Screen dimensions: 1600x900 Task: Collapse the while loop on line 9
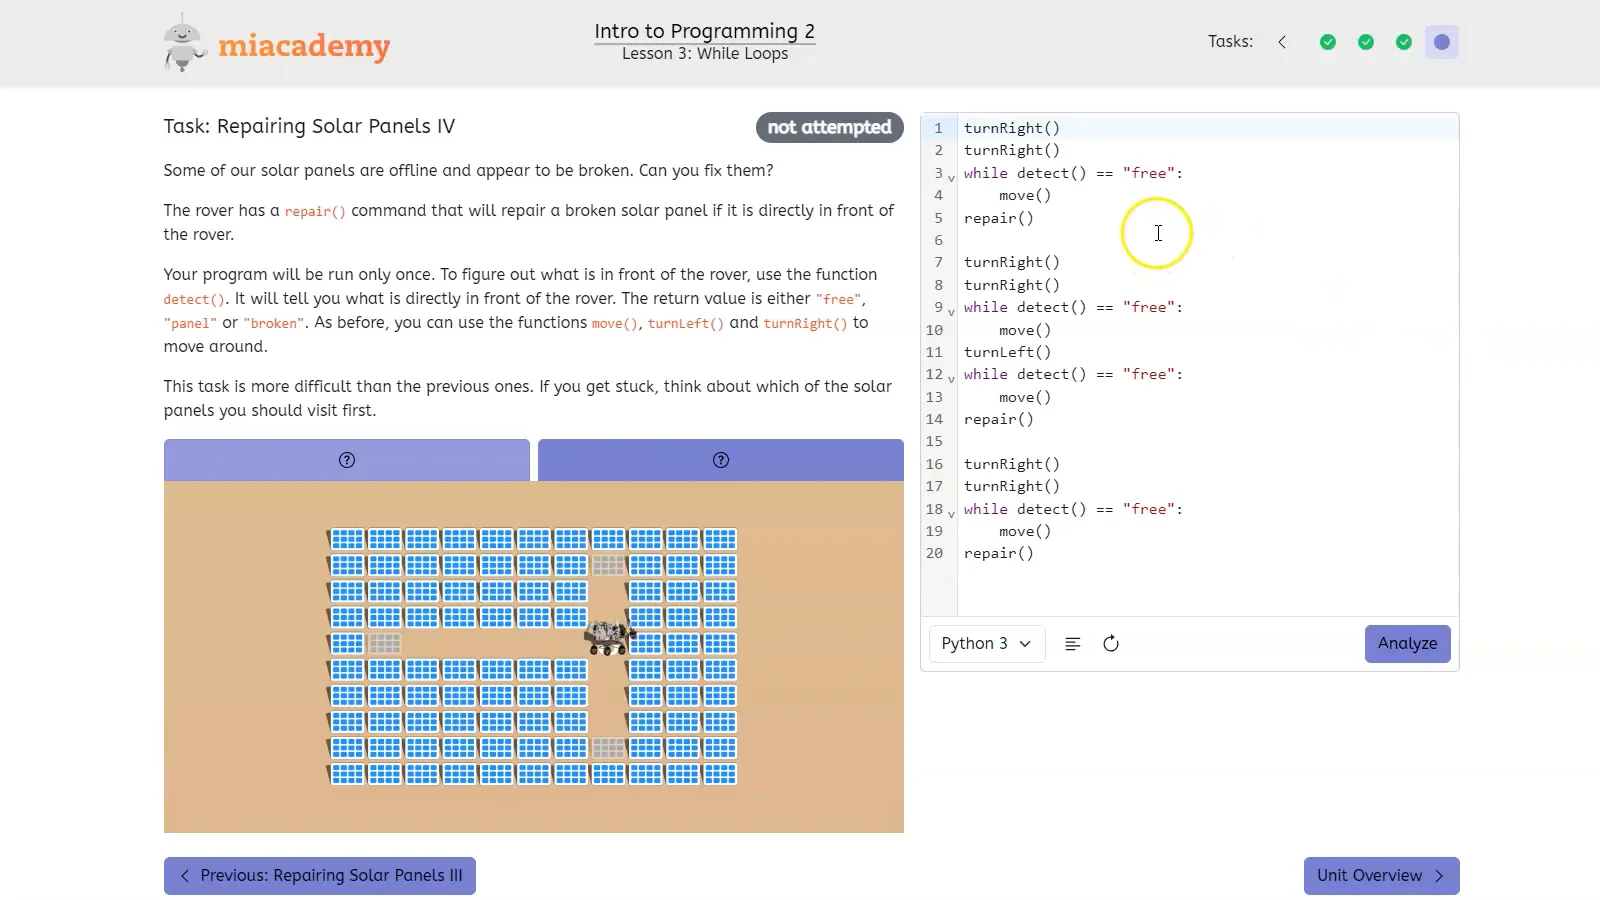coord(949,310)
